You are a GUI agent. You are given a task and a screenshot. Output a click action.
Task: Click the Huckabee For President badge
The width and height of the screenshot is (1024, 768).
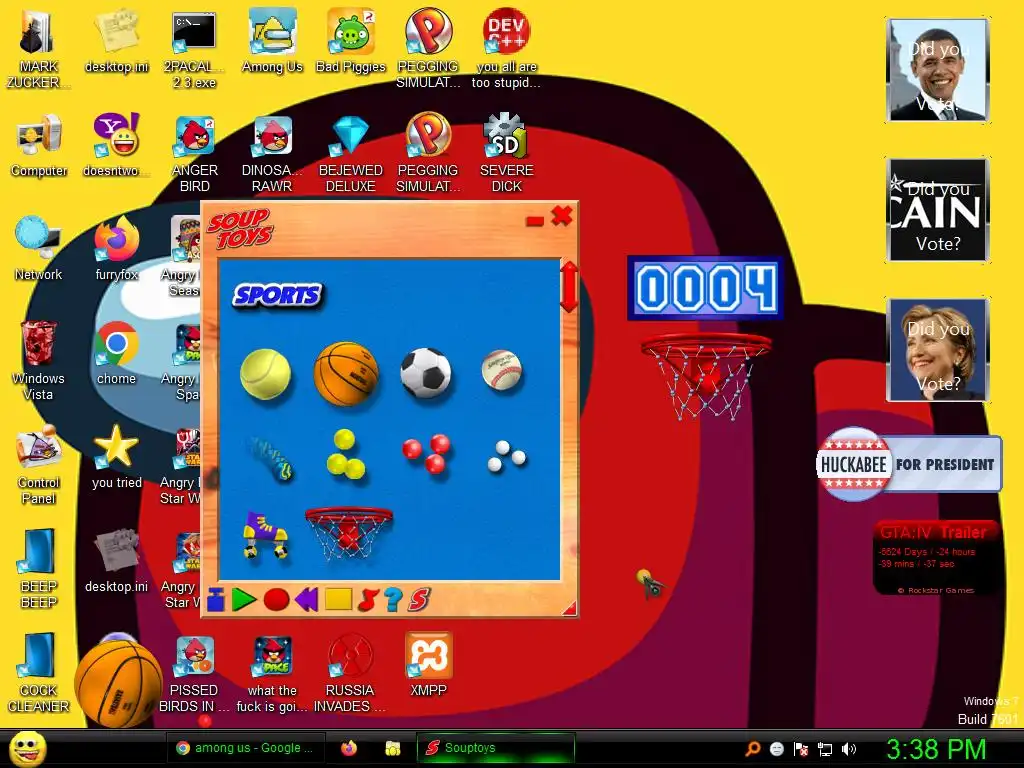coord(908,464)
